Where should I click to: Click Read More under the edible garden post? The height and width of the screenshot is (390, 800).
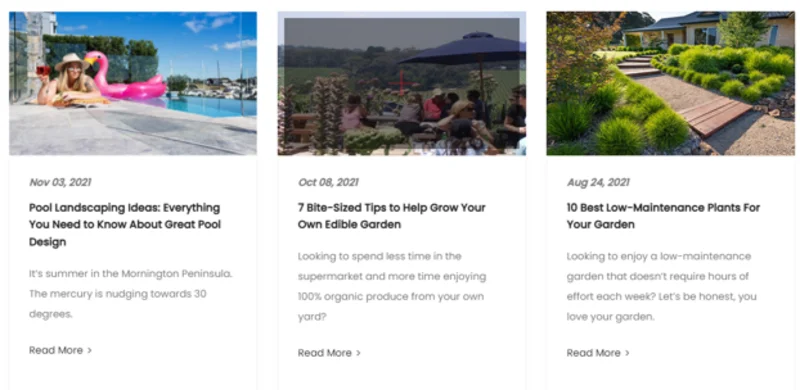click(324, 353)
